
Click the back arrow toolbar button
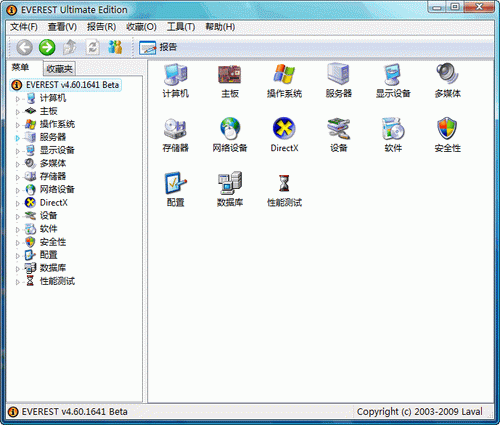click(x=24, y=47)
